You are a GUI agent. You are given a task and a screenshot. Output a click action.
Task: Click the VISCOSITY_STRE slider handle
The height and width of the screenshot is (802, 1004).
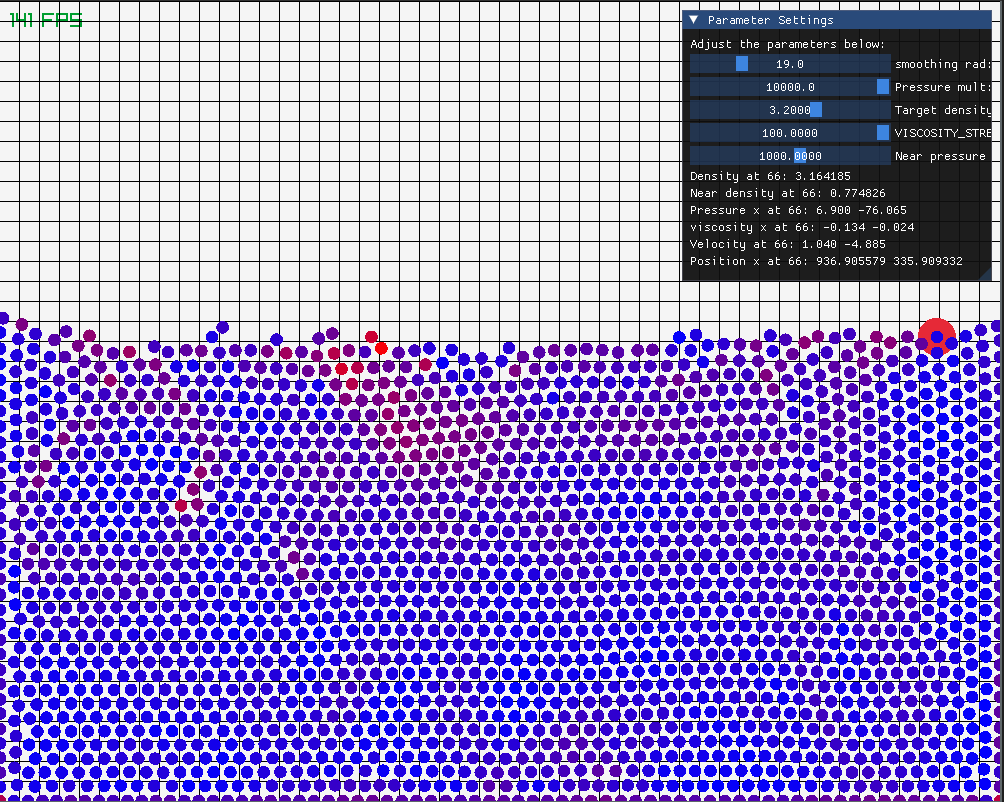(882, 133)
